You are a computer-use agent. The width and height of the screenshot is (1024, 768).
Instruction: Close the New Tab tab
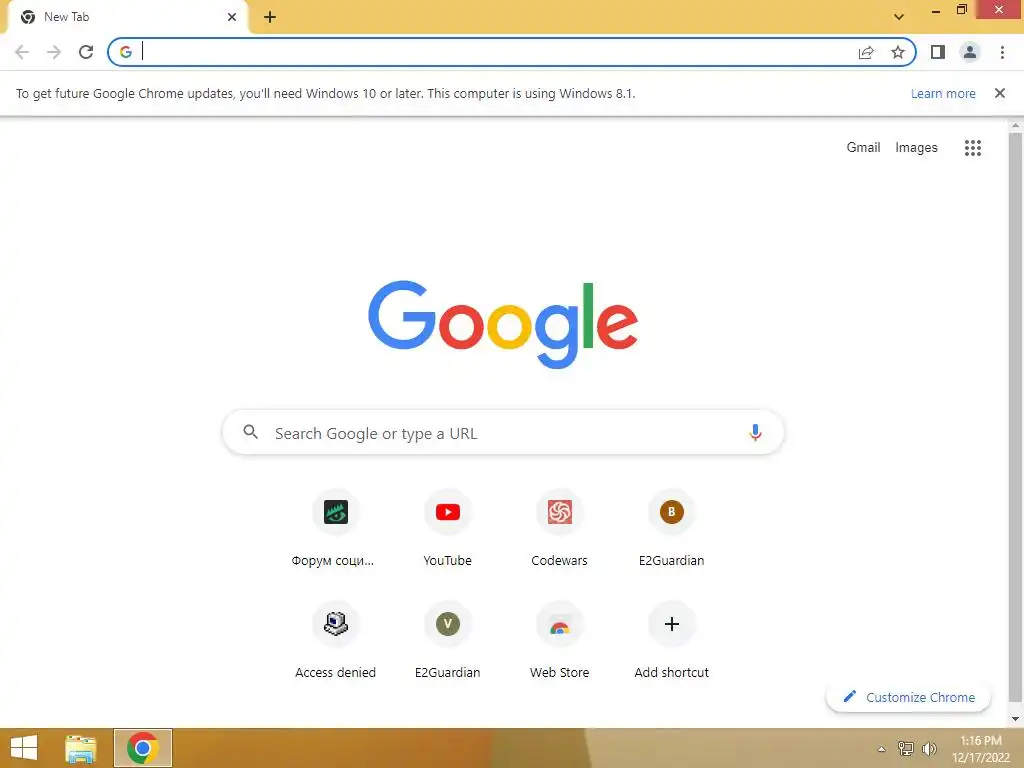232,17
